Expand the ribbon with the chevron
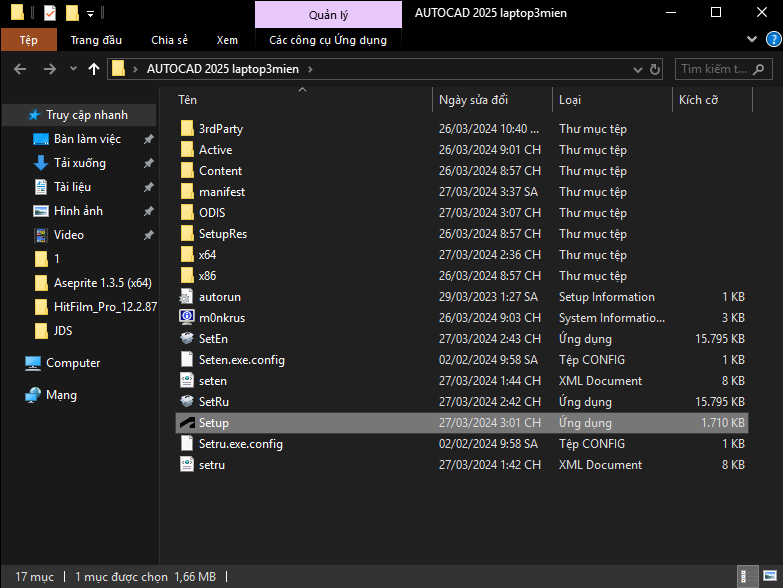This screenshot has width=783, height=588. pos(750,40)
